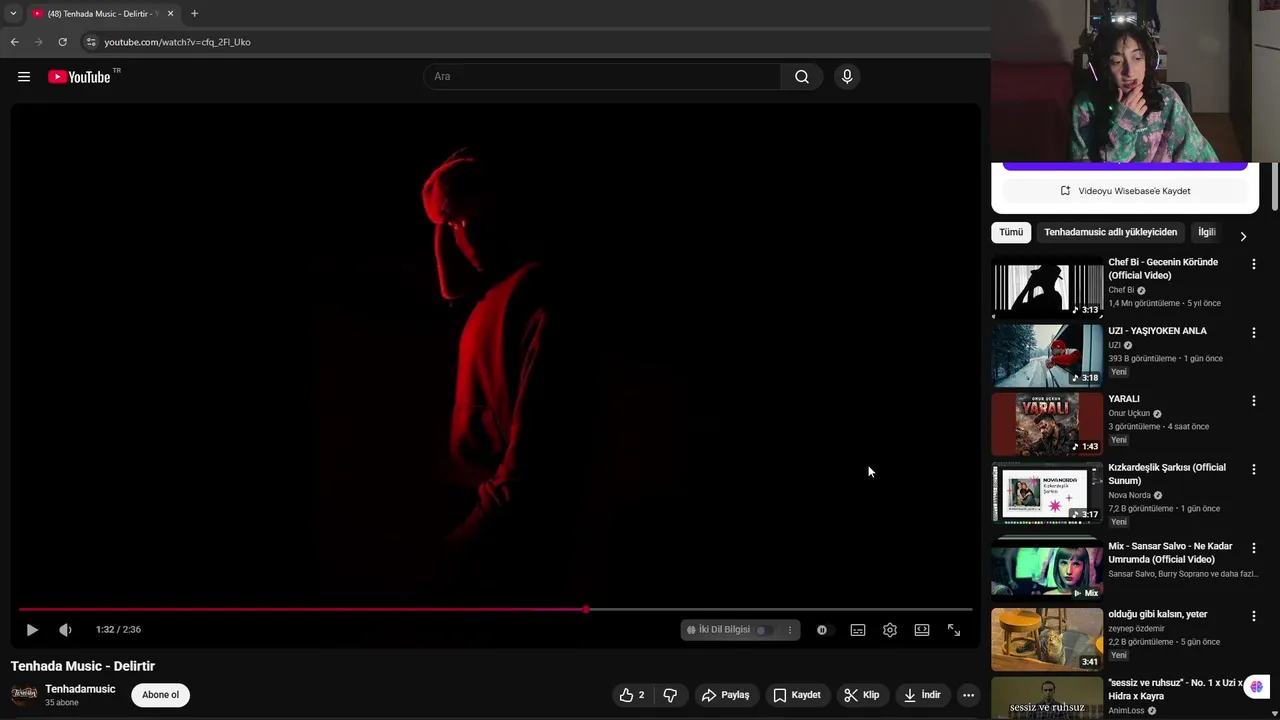Click the Tenhada Music - Delirtir title
Image resolution: width=1280 pixels, height=720 pixels.
pos(83,666)
